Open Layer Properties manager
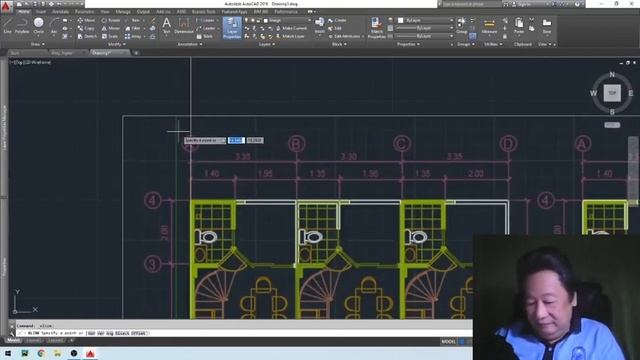Screen dimensions: 640x360 pyautogui.click(x=232, y=28)
